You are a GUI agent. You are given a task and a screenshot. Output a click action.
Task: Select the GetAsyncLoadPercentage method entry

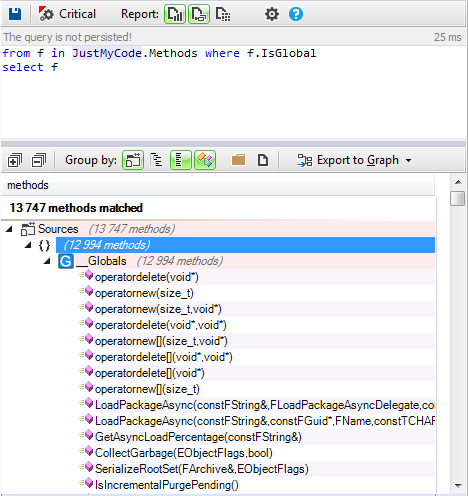click(x=198, y=437)
